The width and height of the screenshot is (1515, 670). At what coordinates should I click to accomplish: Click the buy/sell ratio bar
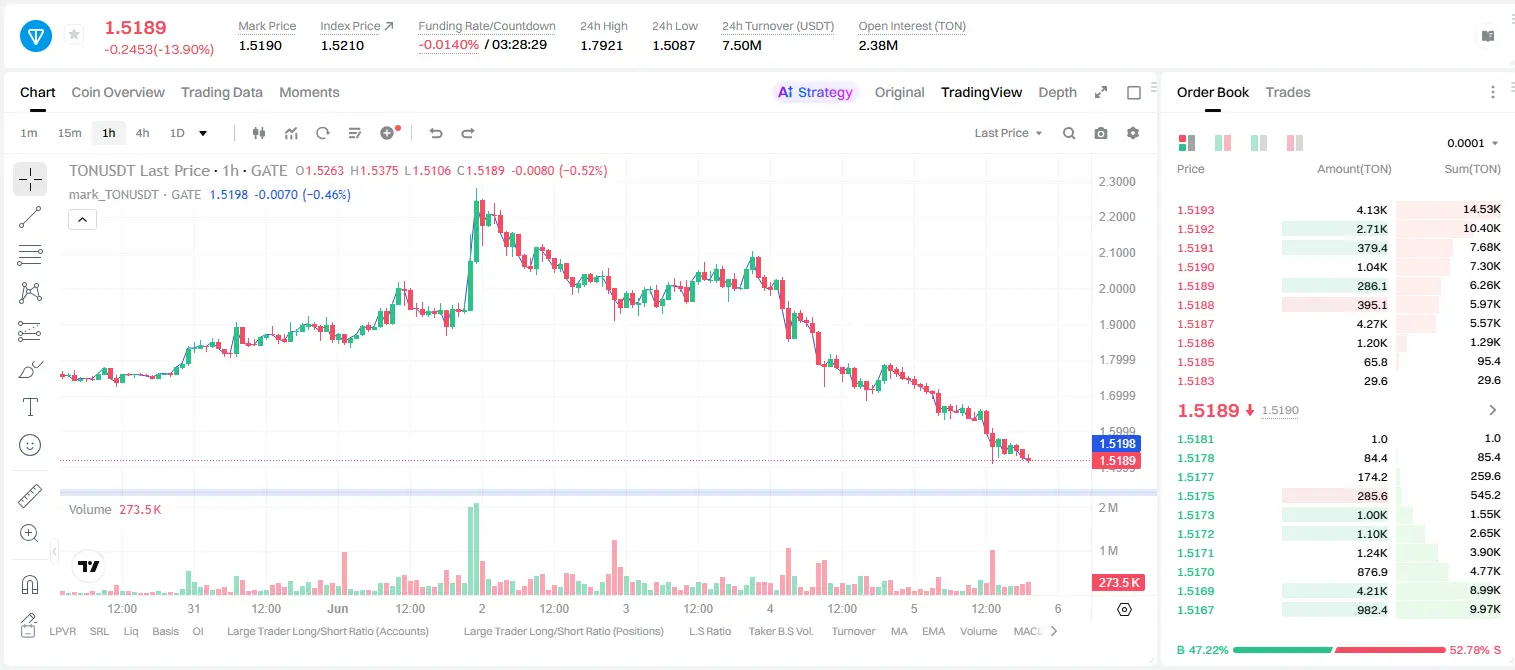1339,650
